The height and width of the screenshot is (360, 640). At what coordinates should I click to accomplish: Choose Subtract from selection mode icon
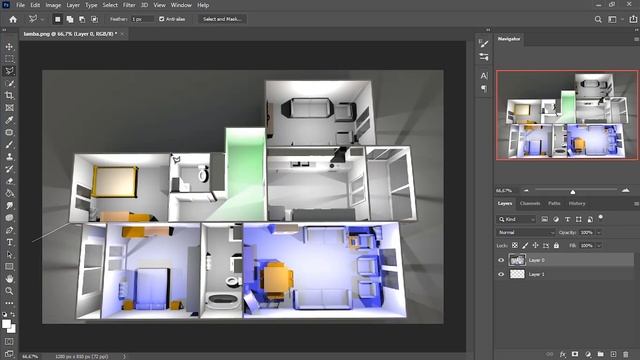82,19
